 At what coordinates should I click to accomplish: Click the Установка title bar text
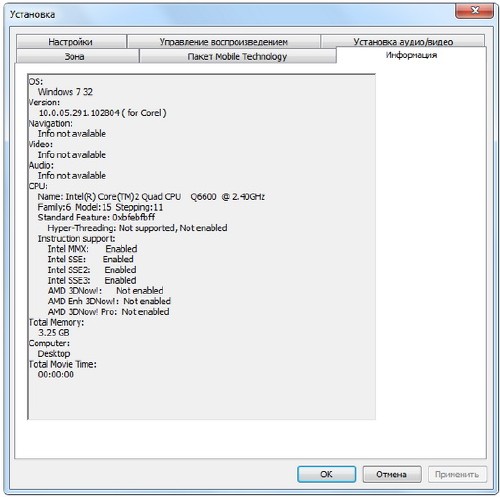(x=32, y=14)
